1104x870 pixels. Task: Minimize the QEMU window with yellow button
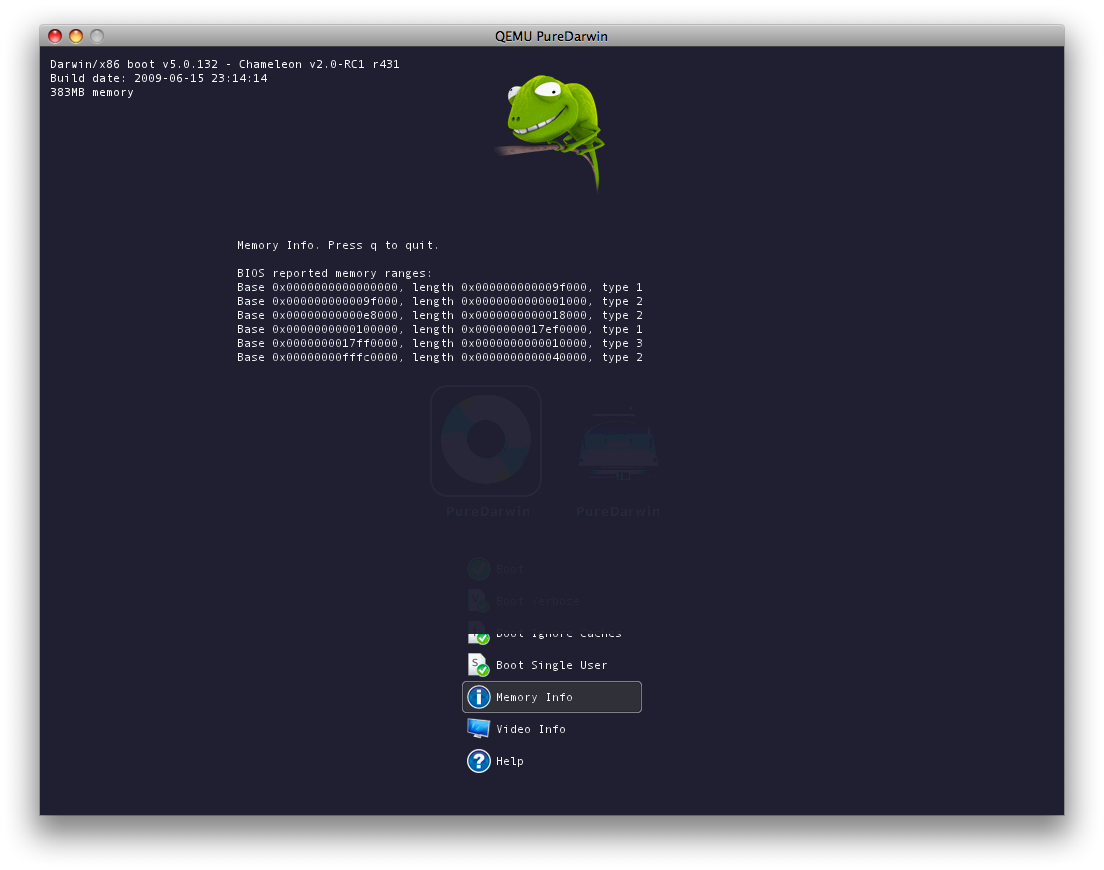tap(76, 36)
